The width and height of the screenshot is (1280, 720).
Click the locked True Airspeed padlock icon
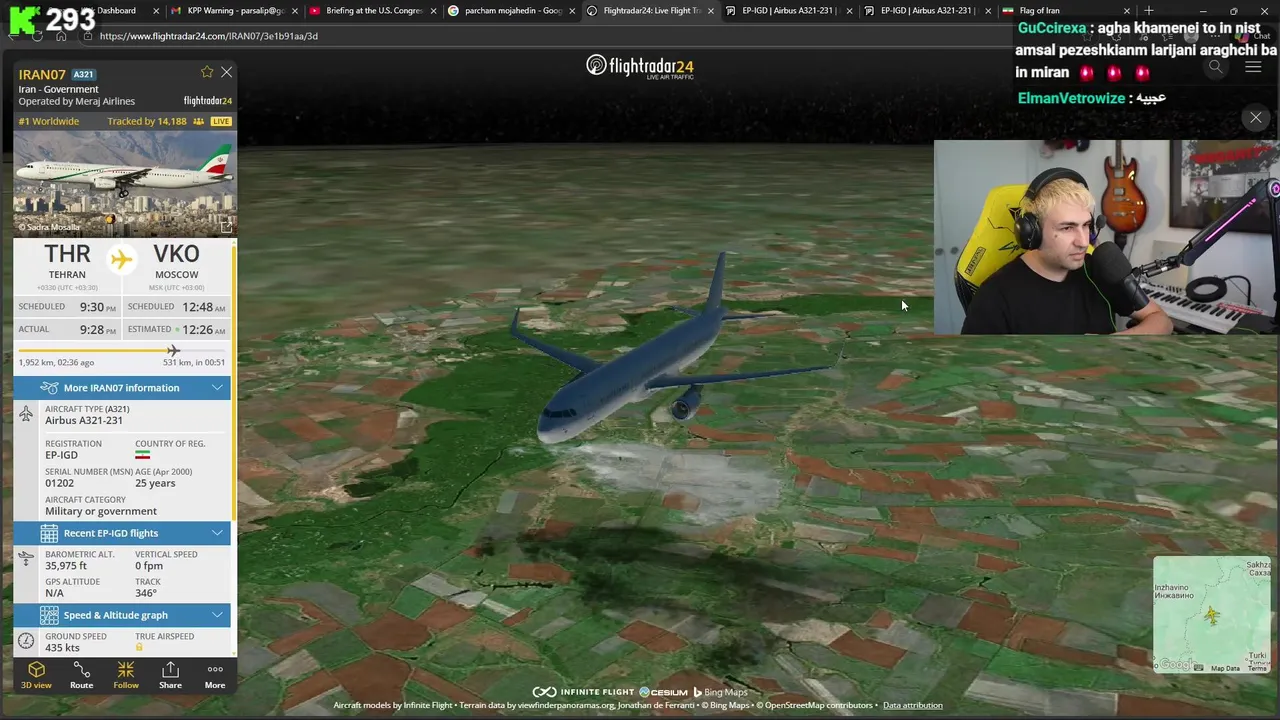click(139, 648)
